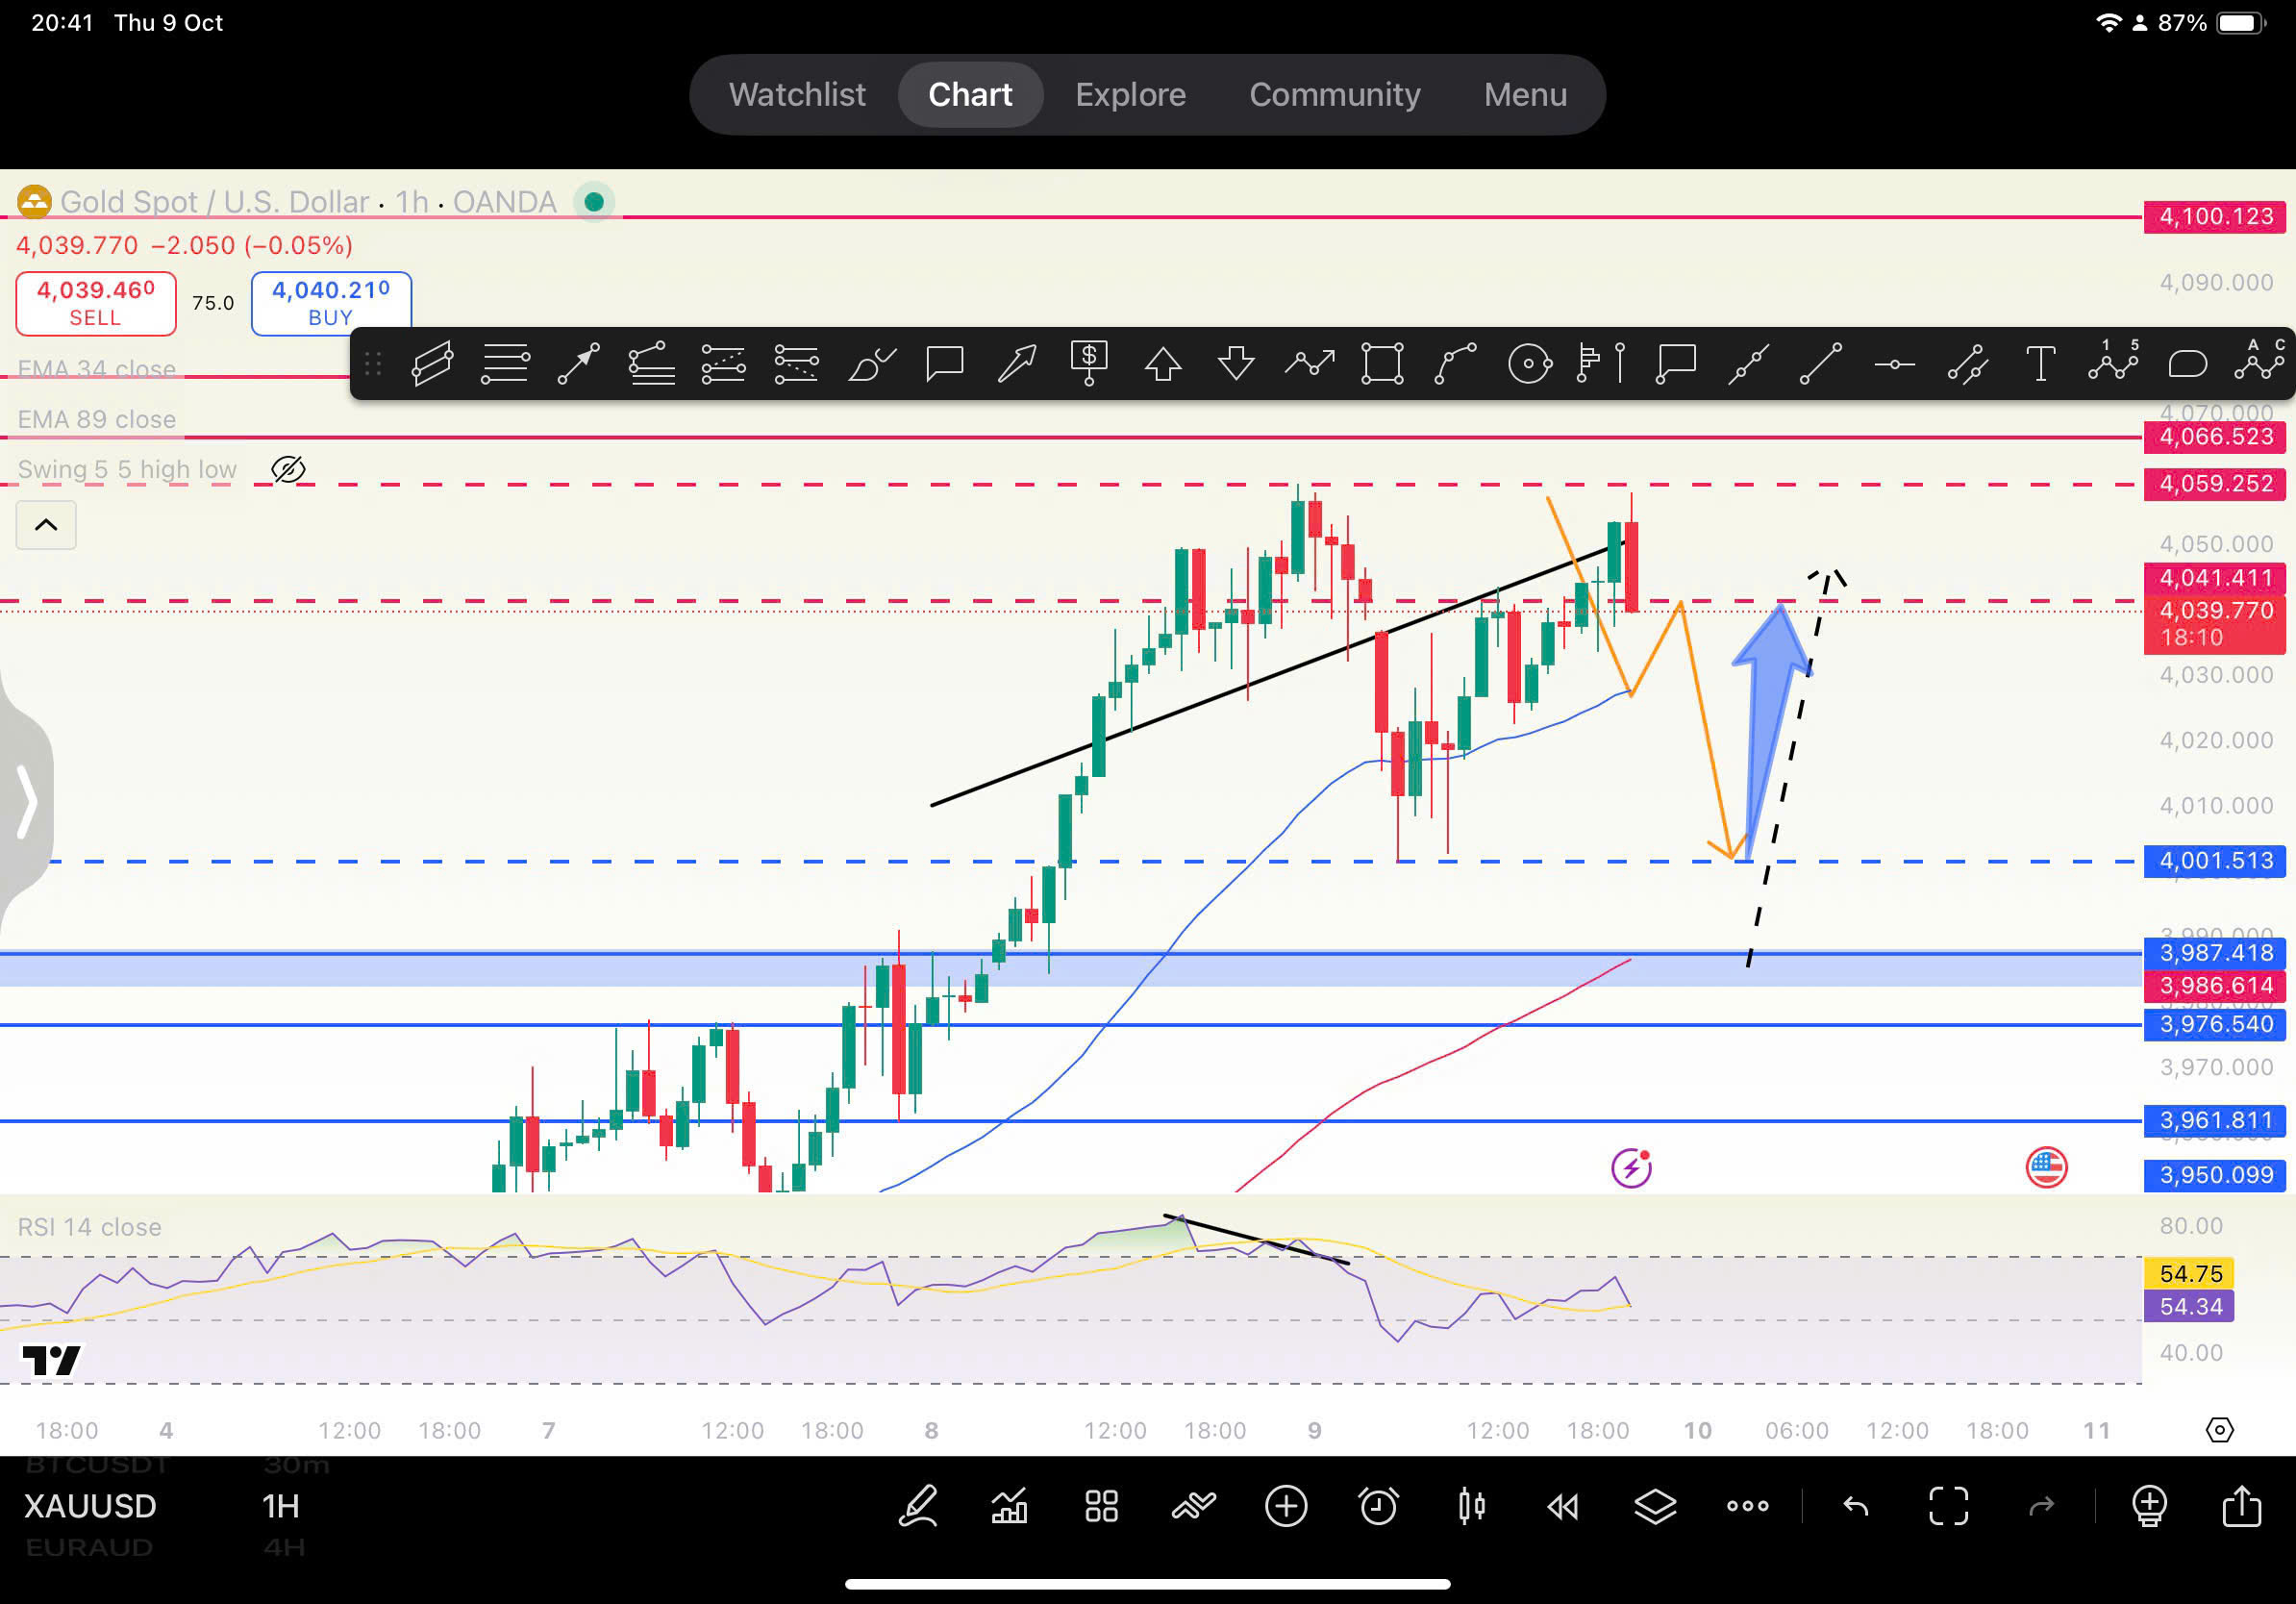The image size is (2296, 1604).
Task: Toggle the green market status dot
Action: tap(594, 202)
